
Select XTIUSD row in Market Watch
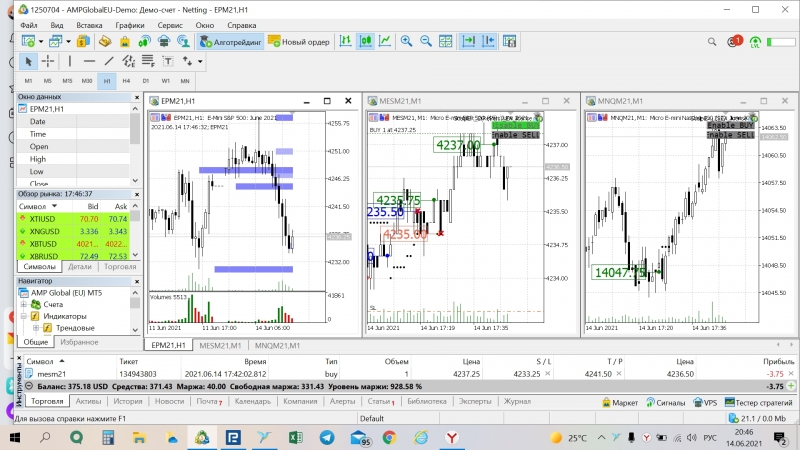(73, 219)
